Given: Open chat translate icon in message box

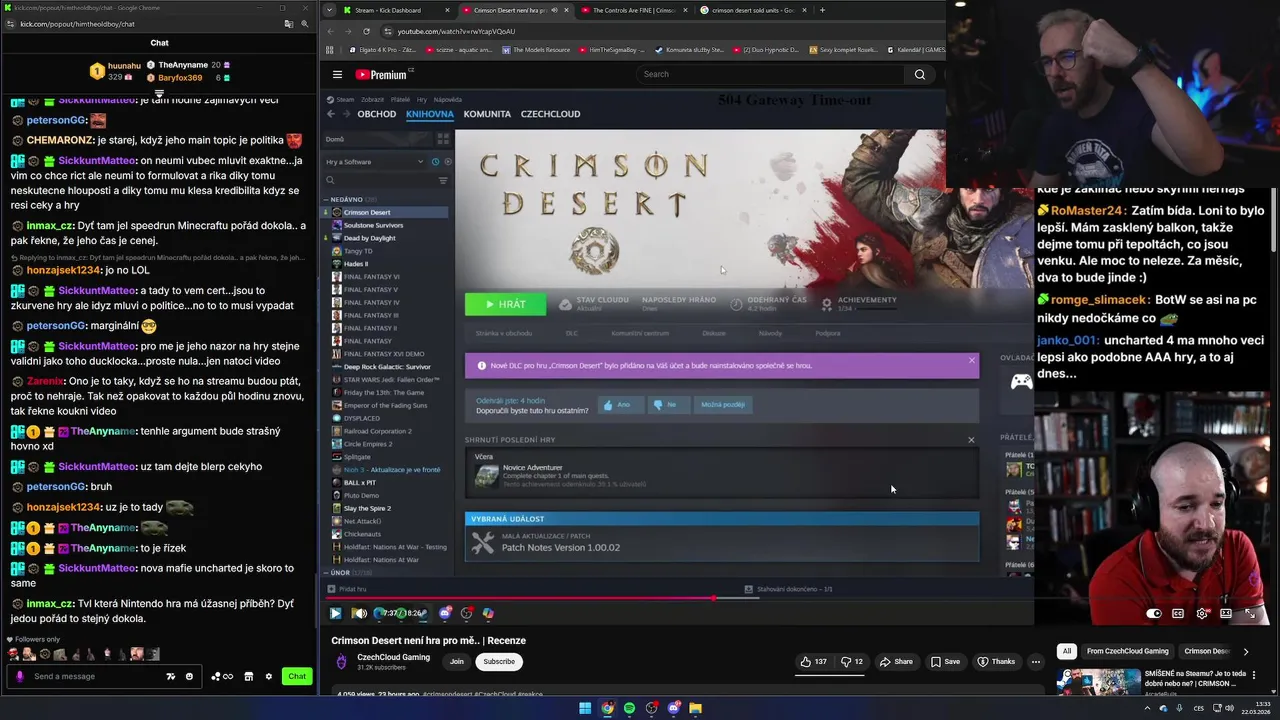Looking at the screenshot, I should click(171, 676).
